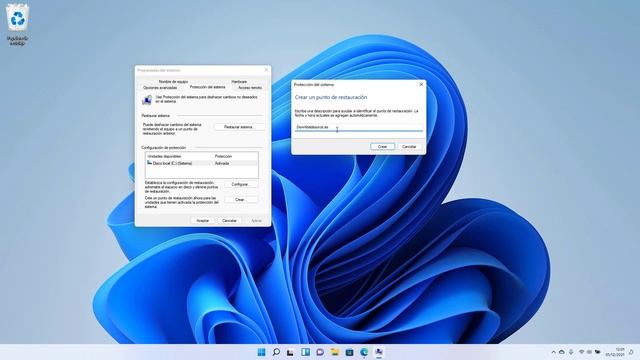This screenshot has height=360, width=640.
Task: Click the Unidades disponibles column header
Action: coord(164,156)
